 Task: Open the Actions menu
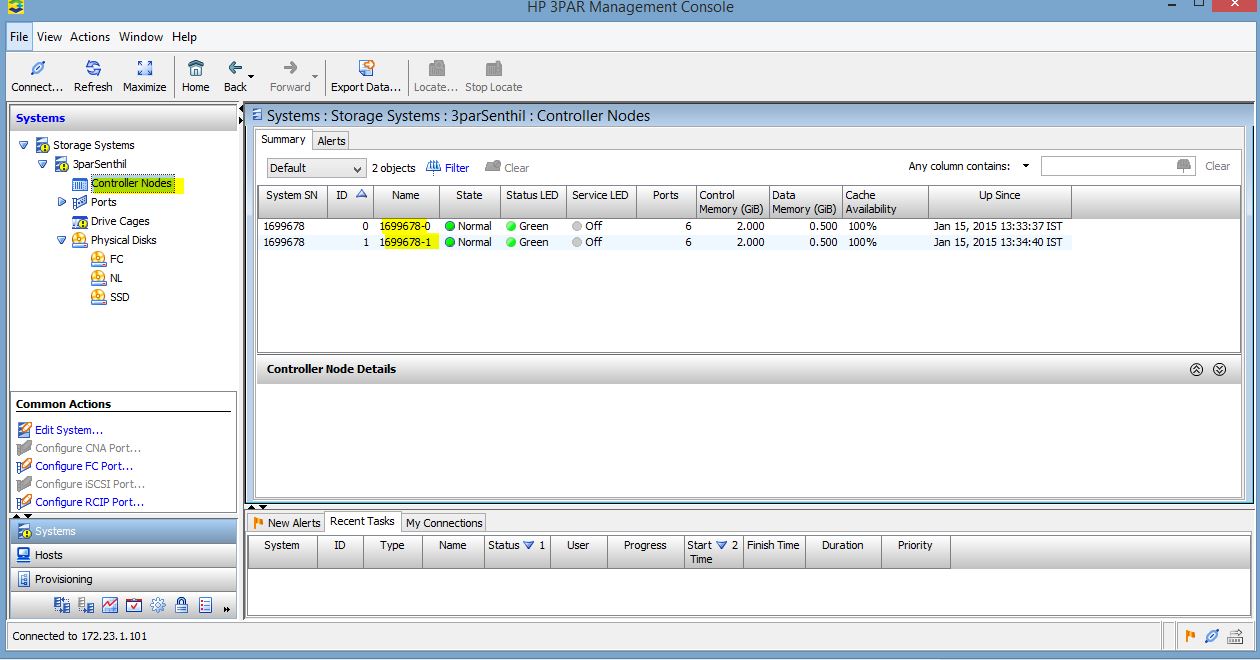tap(90, 37)
